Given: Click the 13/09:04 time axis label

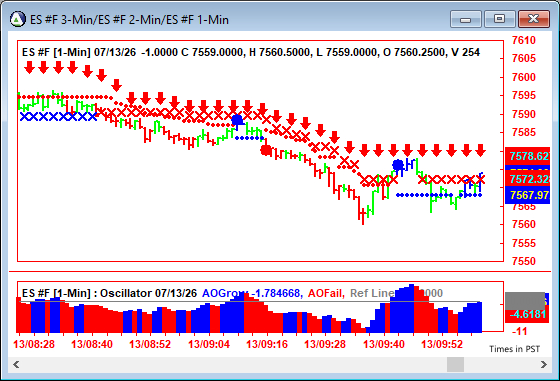Looking at the screenshot, I should click(x=209, y=344).
